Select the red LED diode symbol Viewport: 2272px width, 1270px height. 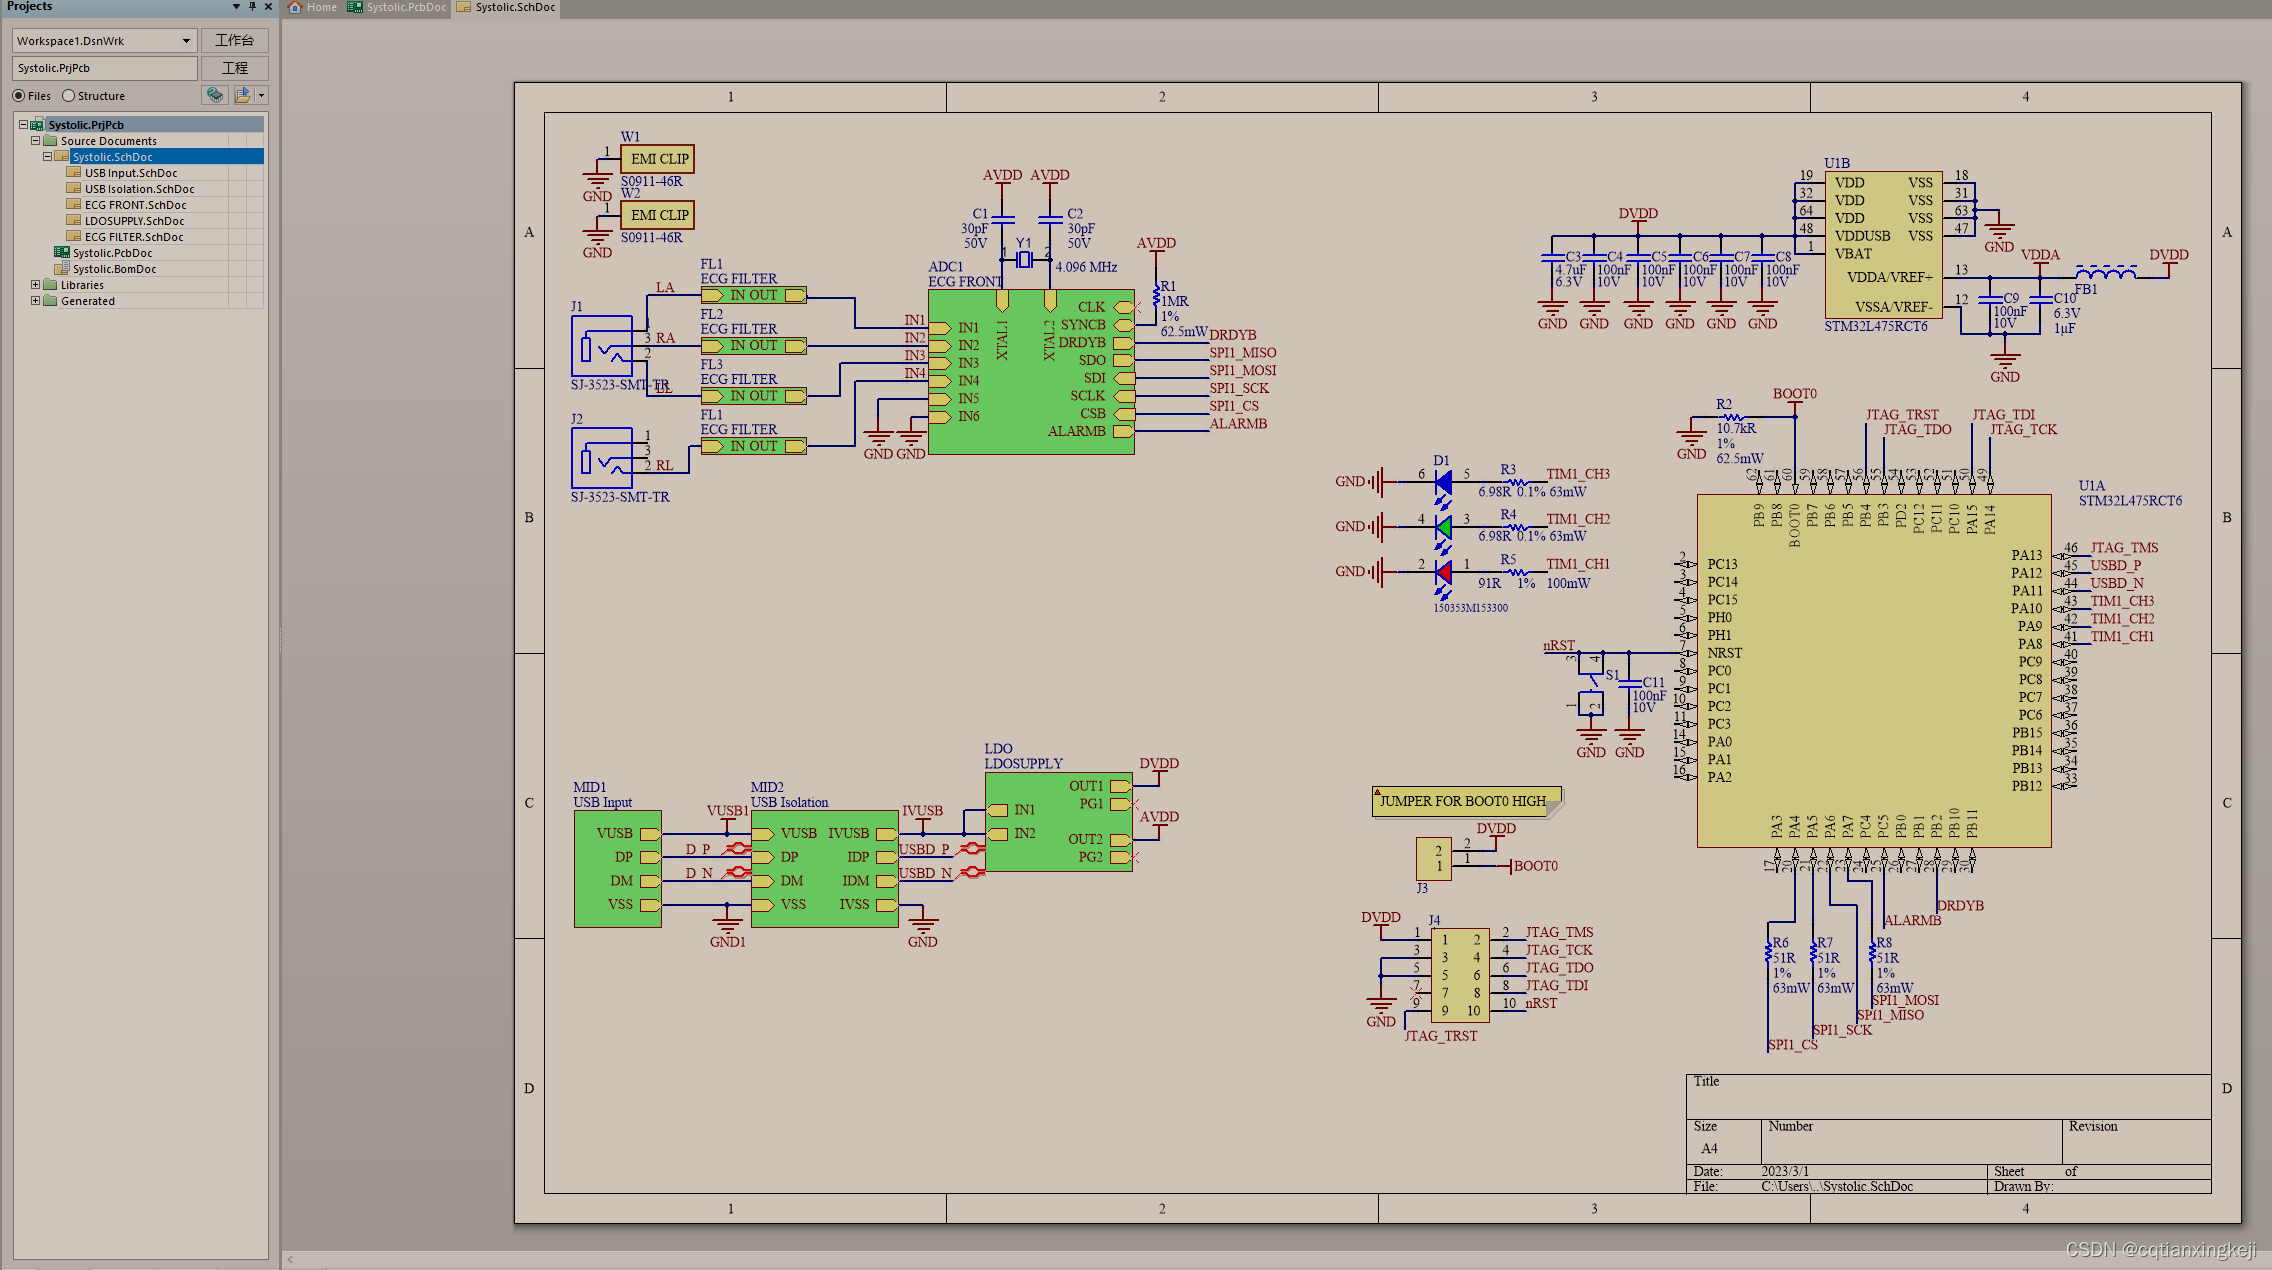coord(1443,572)
